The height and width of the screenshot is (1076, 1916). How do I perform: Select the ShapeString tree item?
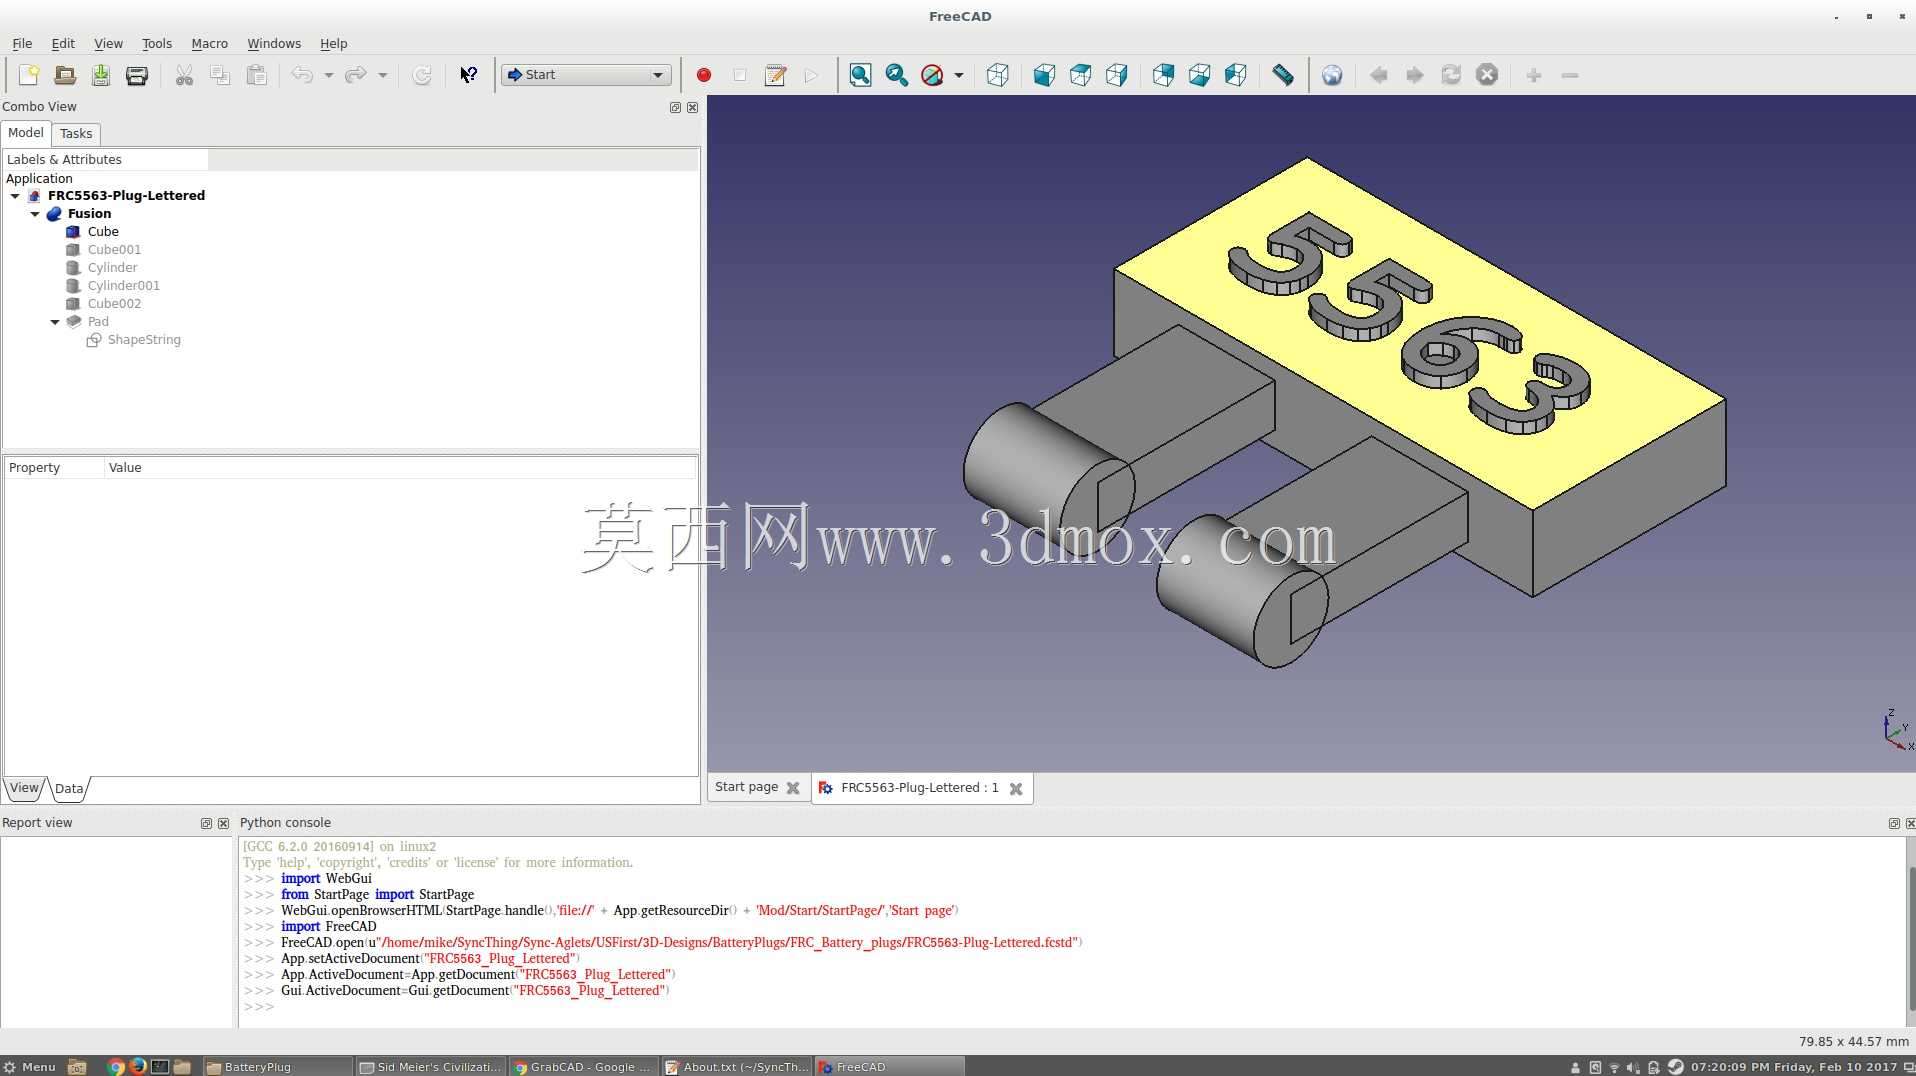click(x=144, y=340)
